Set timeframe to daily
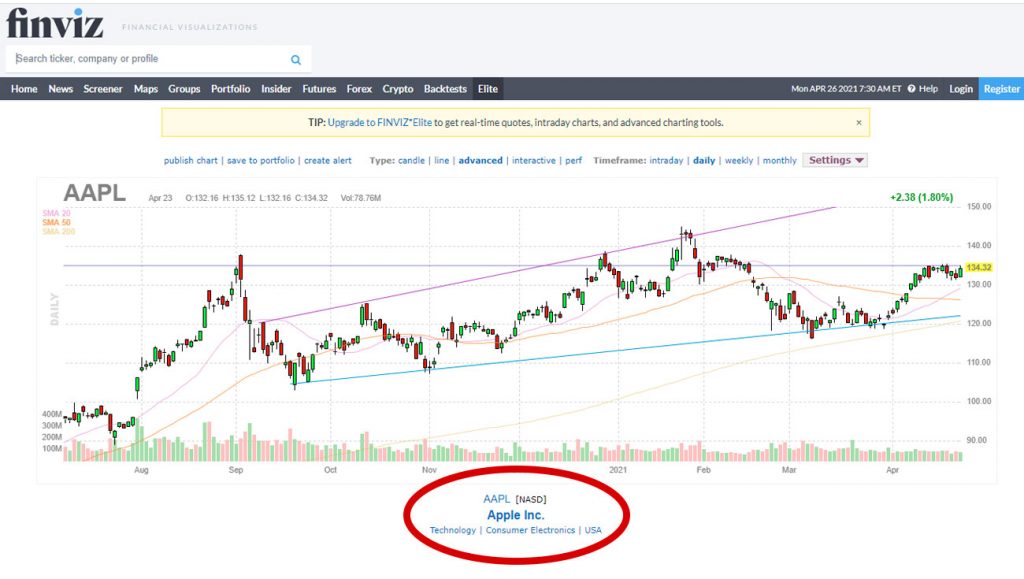The height and width of the screenshot is (579, 1024). (x=704, y=161)
